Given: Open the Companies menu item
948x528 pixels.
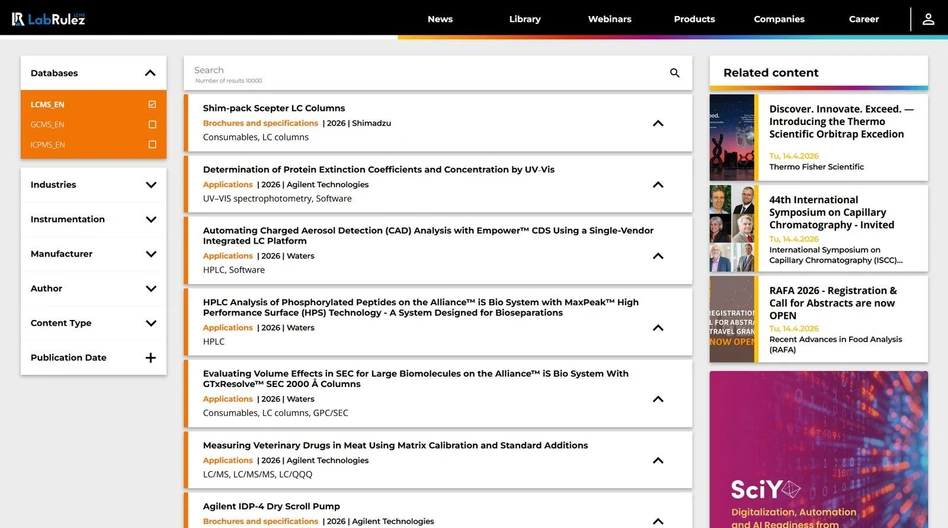Looking at the screenshot, I should [779, 19].
